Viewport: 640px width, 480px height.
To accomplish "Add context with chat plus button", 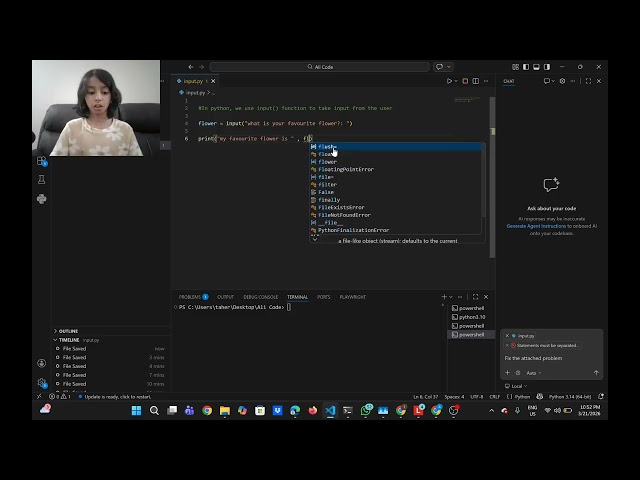I will (x=507, y=373).
